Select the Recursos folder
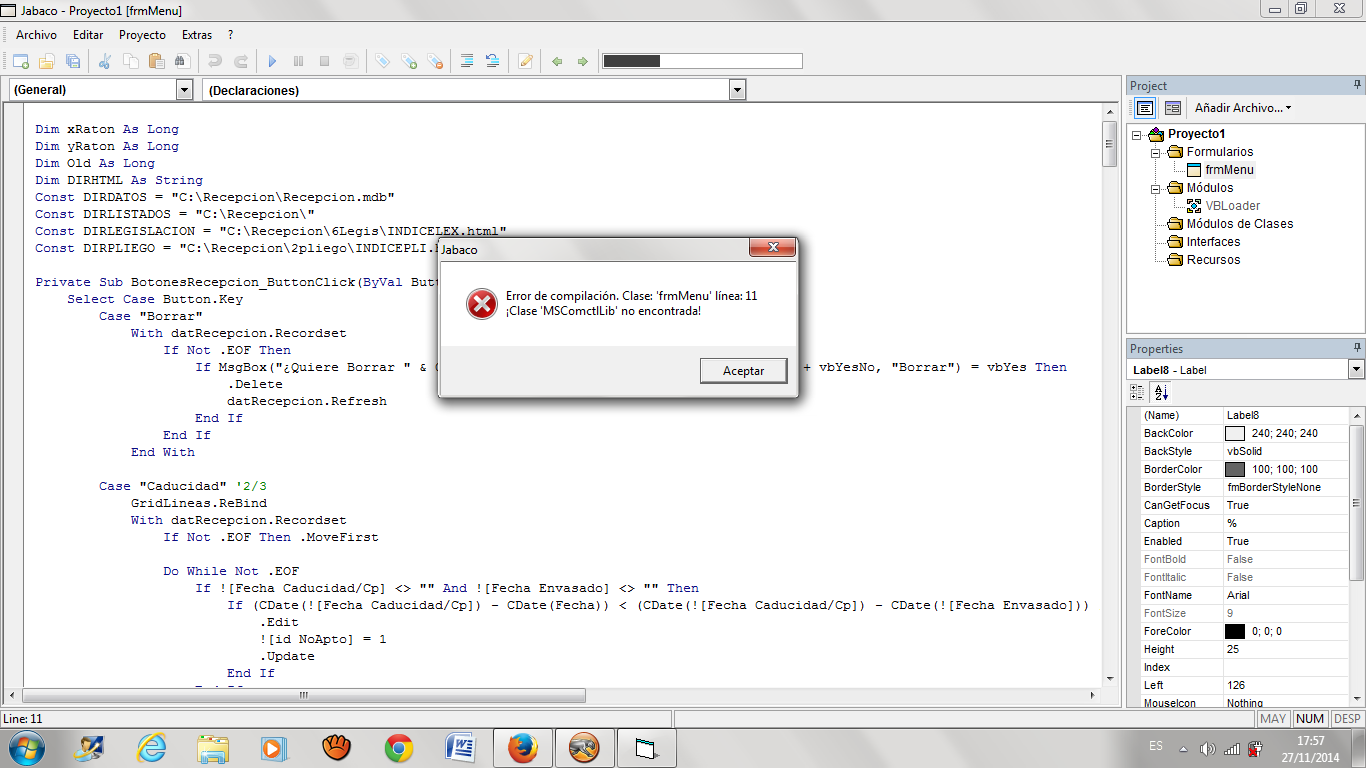The height and width of the screenshot is (768, 1366). tap(1213, 260)
